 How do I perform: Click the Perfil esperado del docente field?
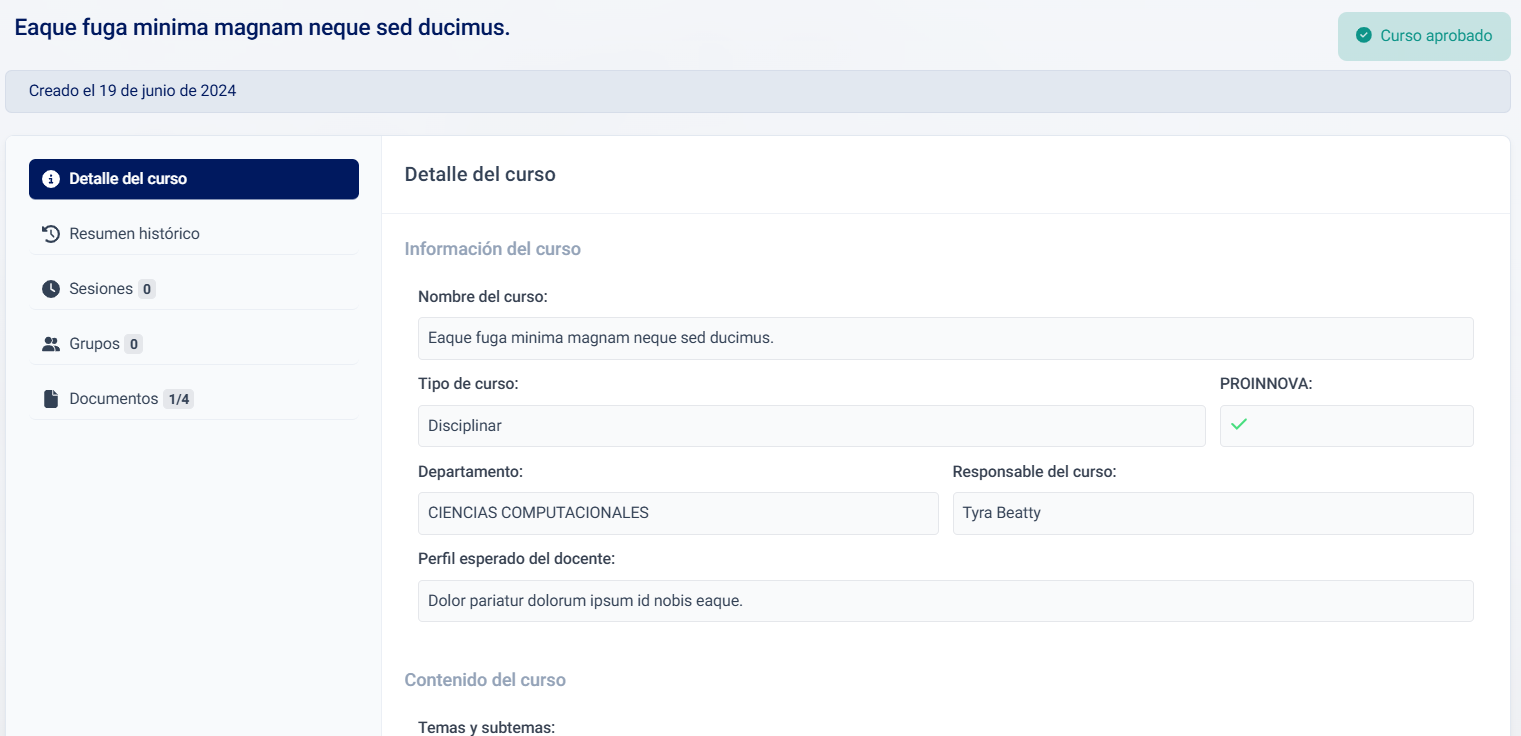pyautogui.click(x=945, y=601)
